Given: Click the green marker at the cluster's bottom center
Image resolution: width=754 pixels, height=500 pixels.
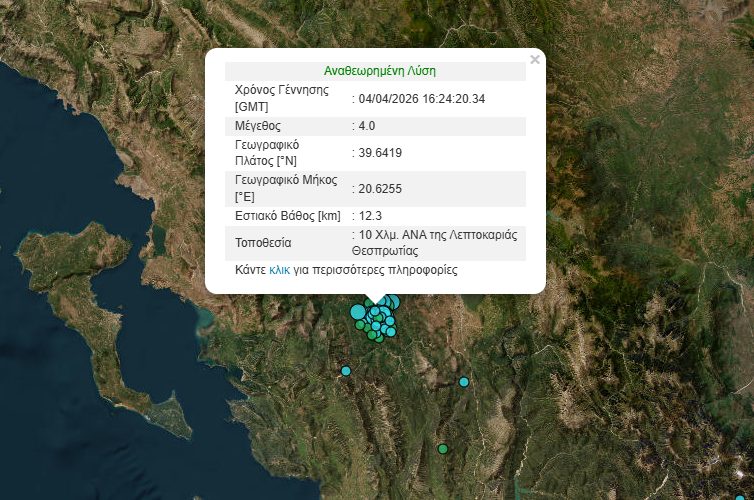Looking at the screenshot, I should pos(380,340).
